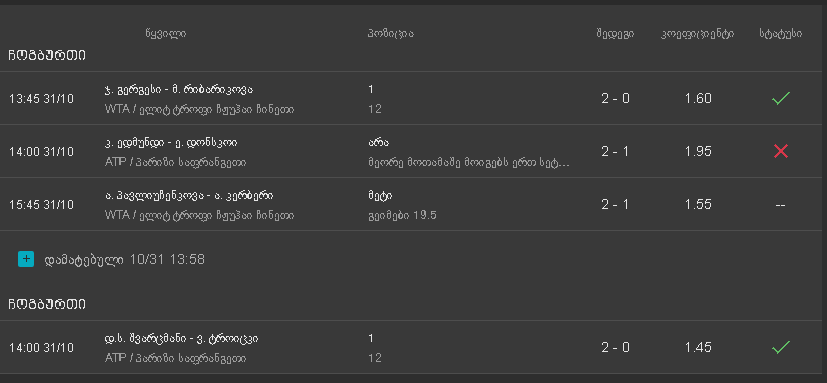Click the position column header
This screenshot has height=383, width=827.
391,34
